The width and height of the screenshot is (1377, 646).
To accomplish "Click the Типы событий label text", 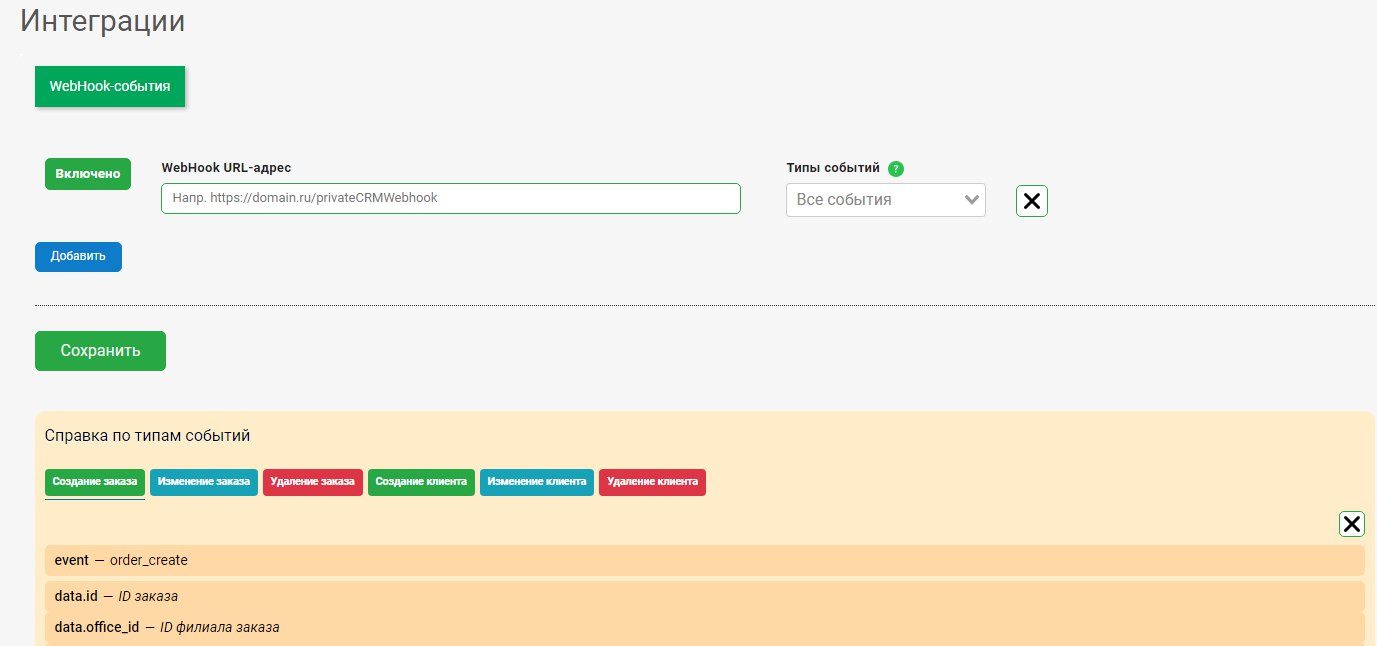I will click(833, 168).
